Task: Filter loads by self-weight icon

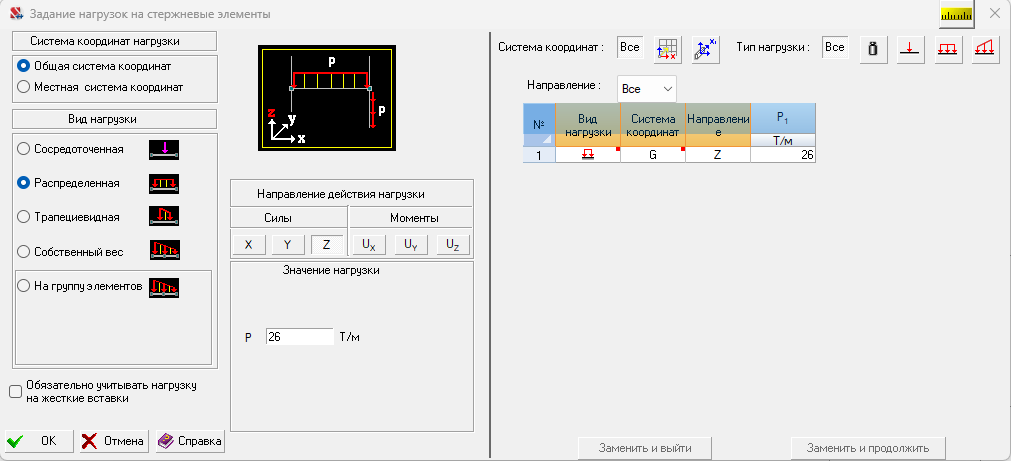Action: 874,48
